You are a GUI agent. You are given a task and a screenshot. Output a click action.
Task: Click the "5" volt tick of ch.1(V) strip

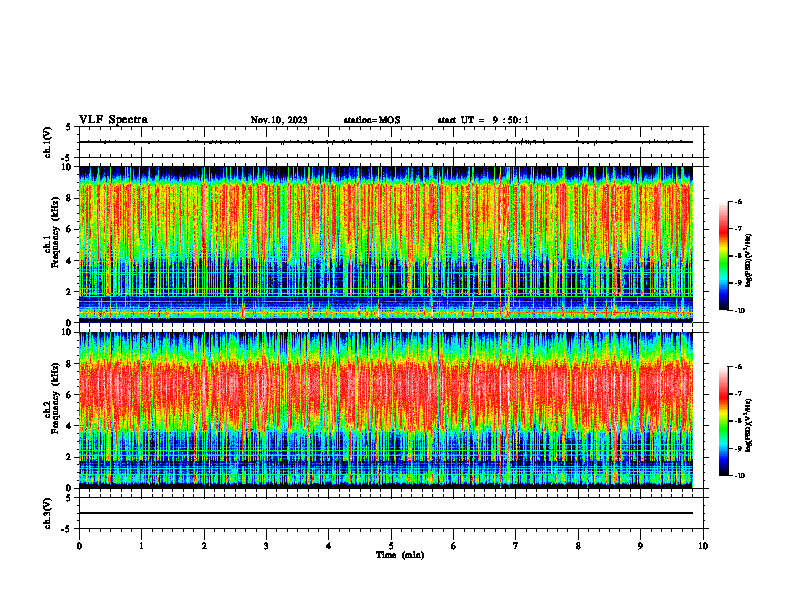[70, 127]
